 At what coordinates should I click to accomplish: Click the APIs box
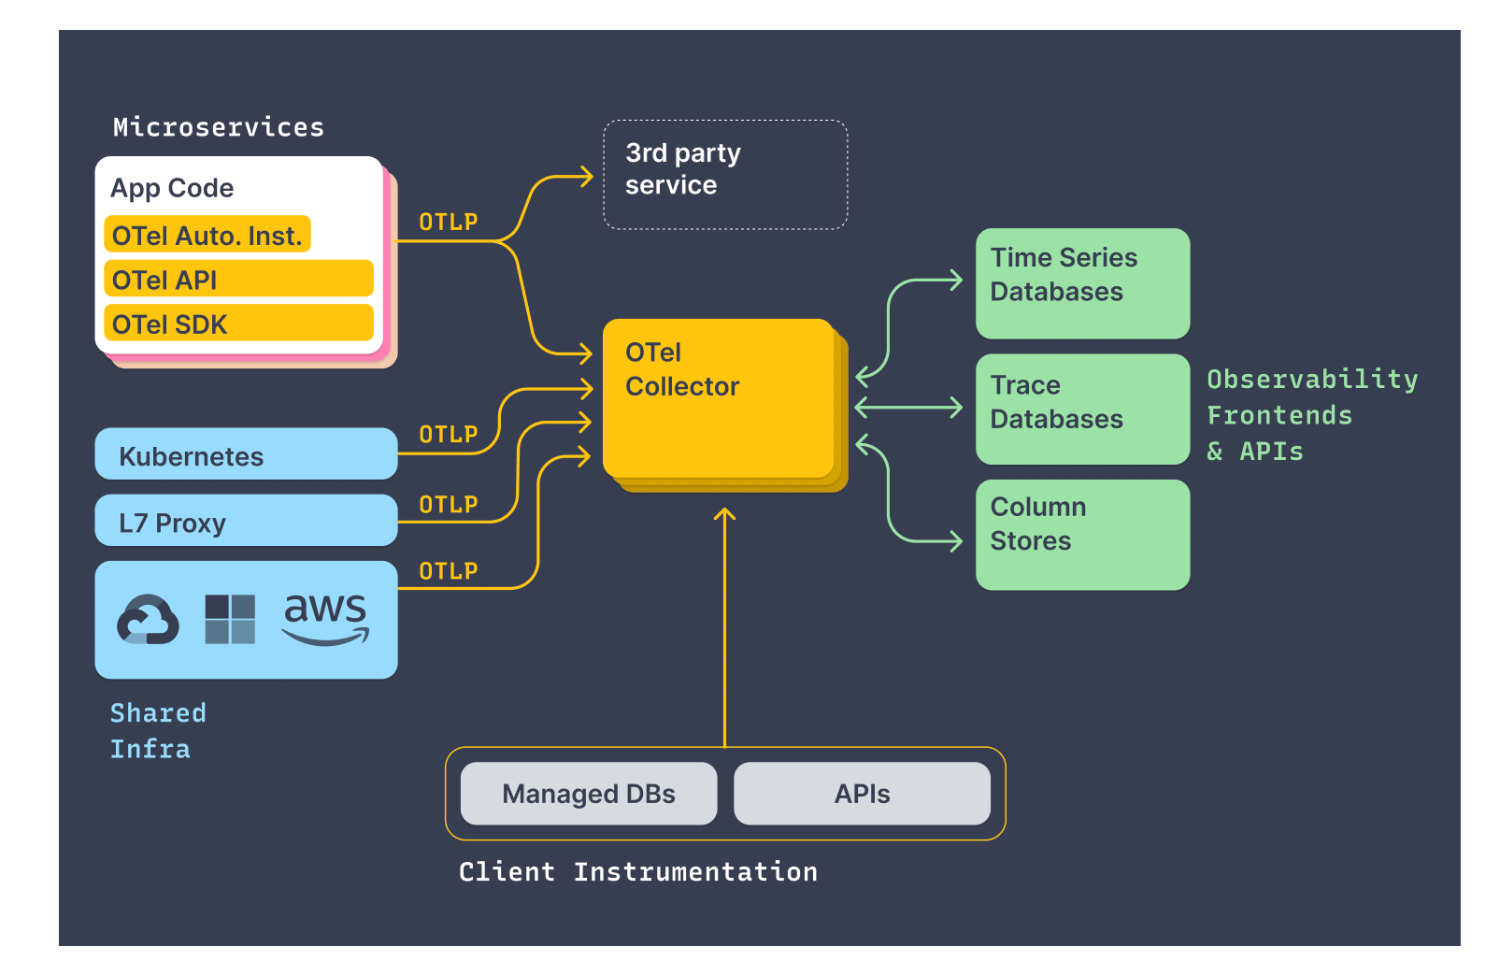(x=862, y=794)
